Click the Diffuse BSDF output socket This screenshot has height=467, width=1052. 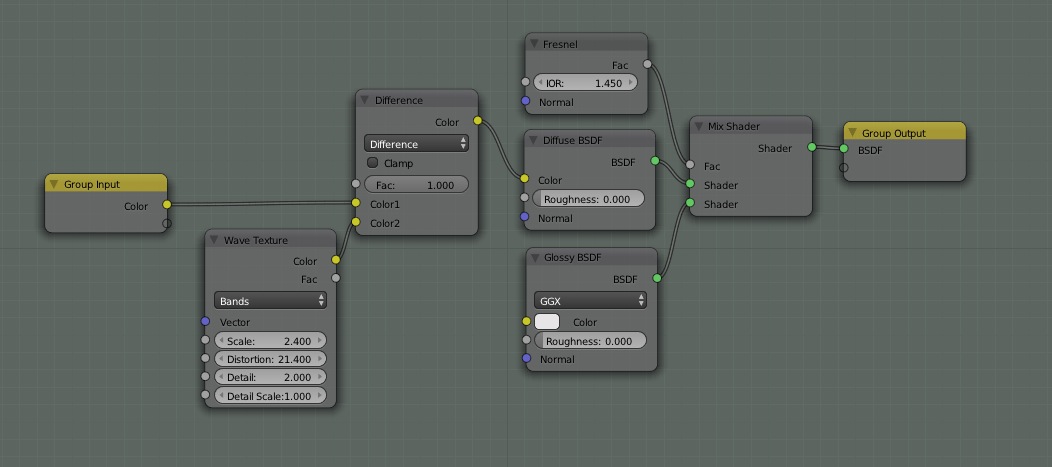click(x=655, y=161)
